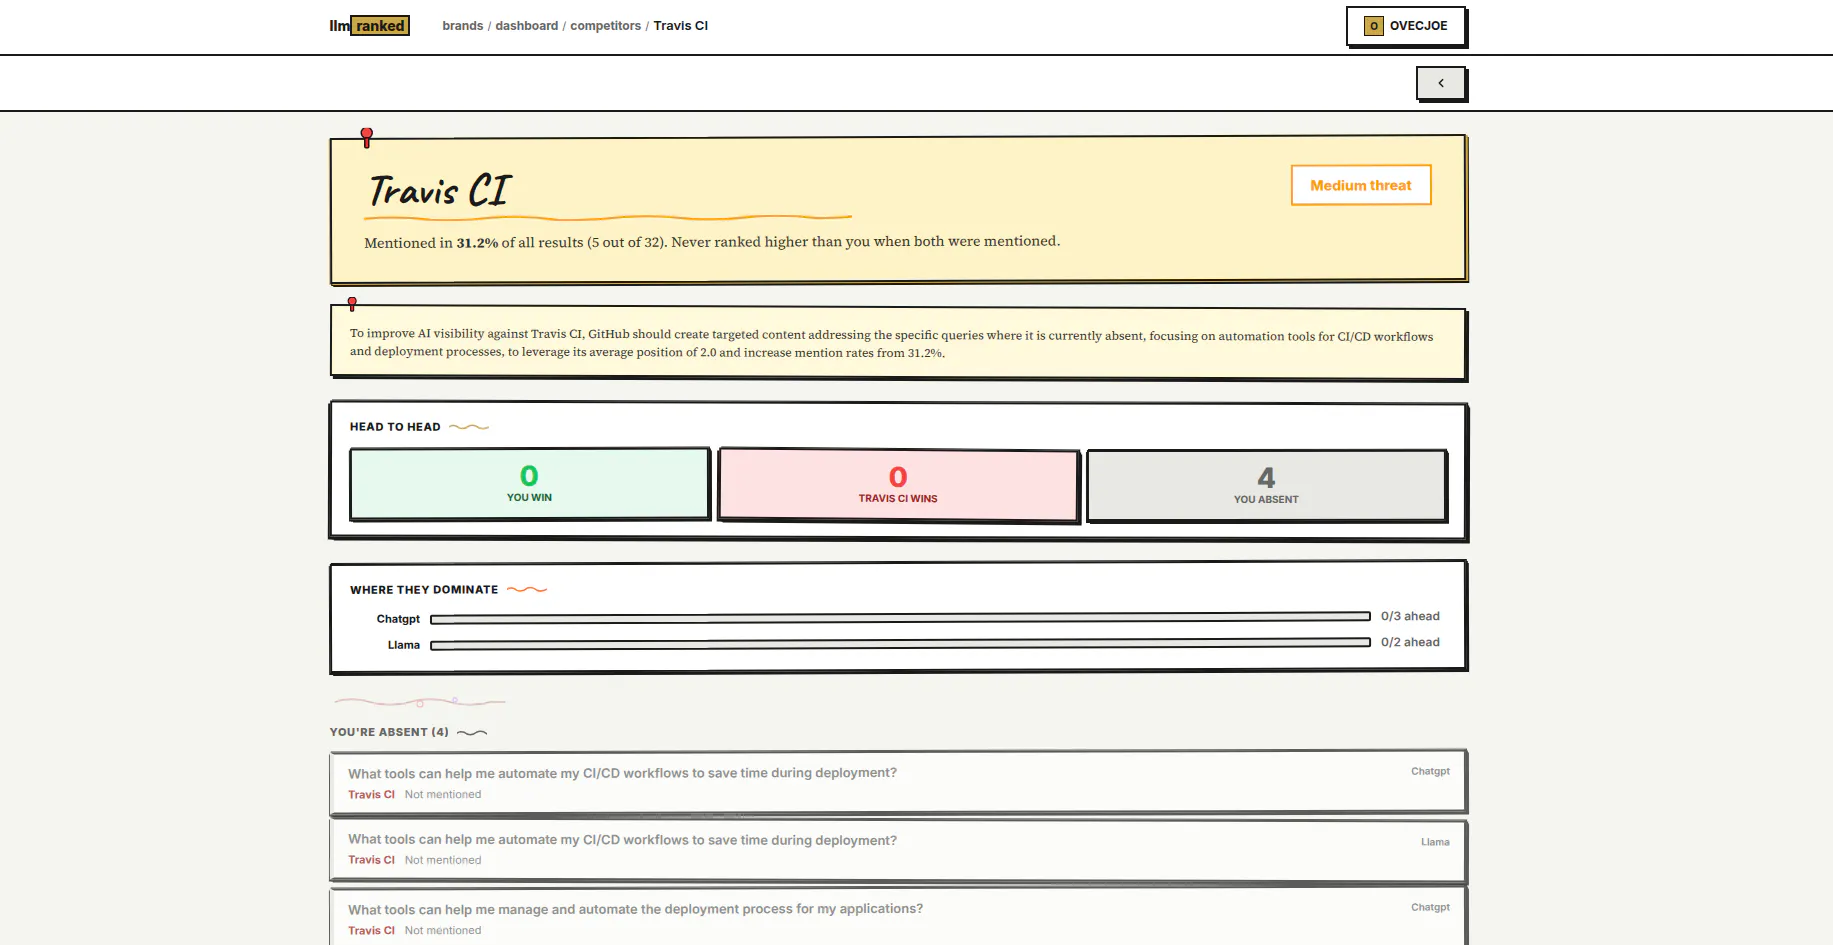Image resolution: width=1833 pixels, height=945 pixels.
Task: Click the 0/2 ahead value
Action: click(x=1410, y=642)
